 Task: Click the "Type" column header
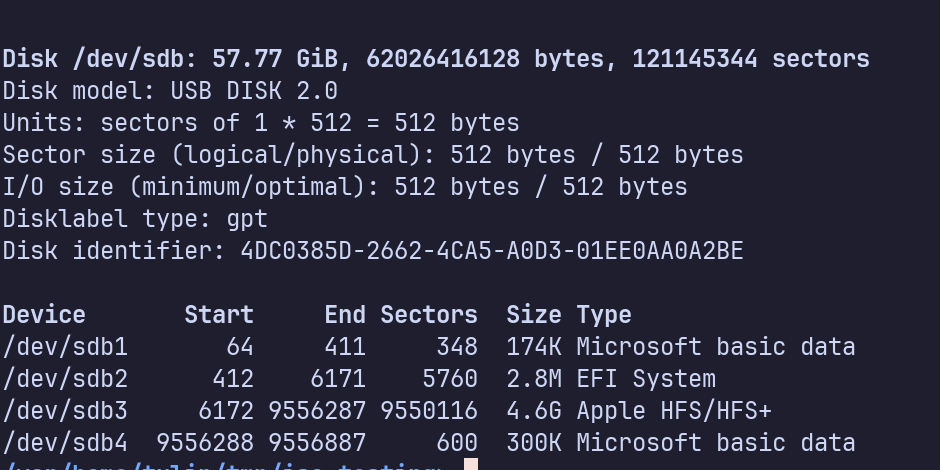click(x=604, y=315)
